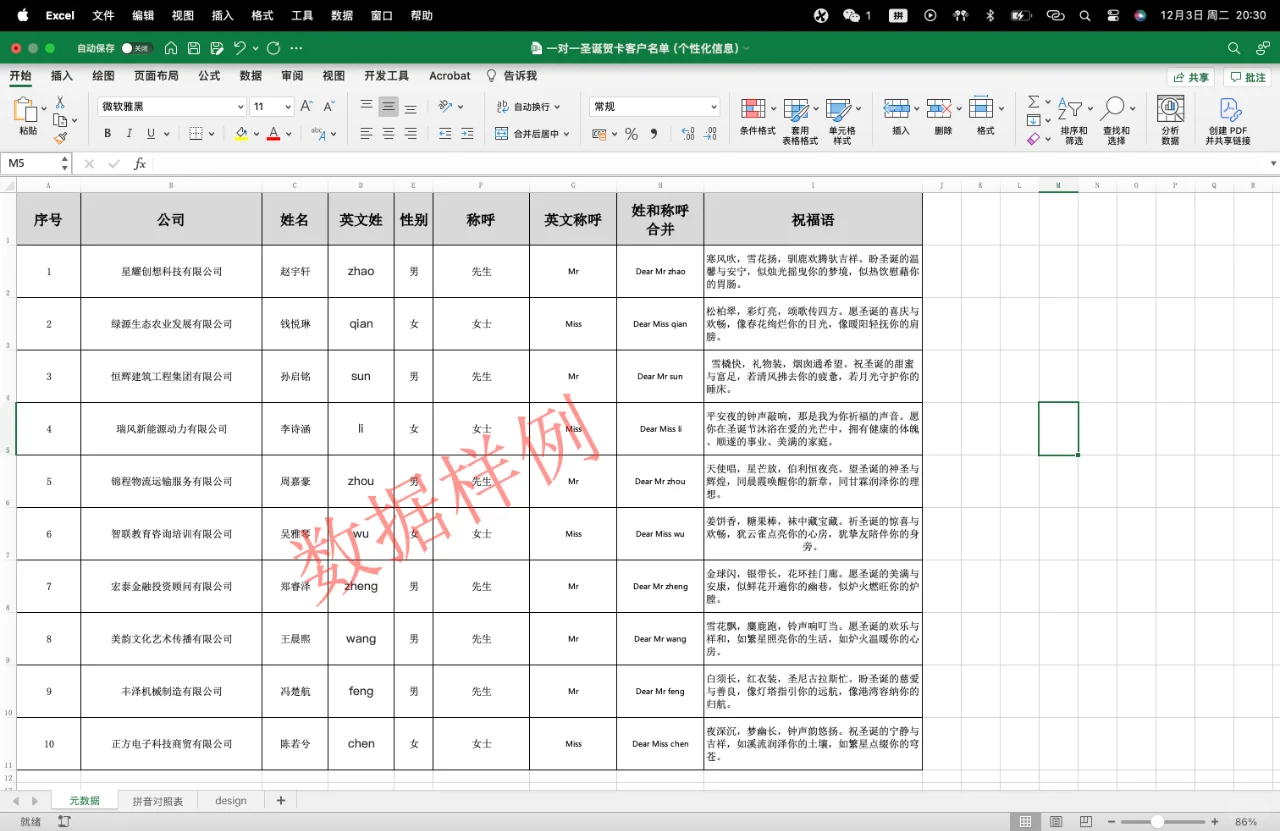Open the font color swatch with red underline

point(274,133)
